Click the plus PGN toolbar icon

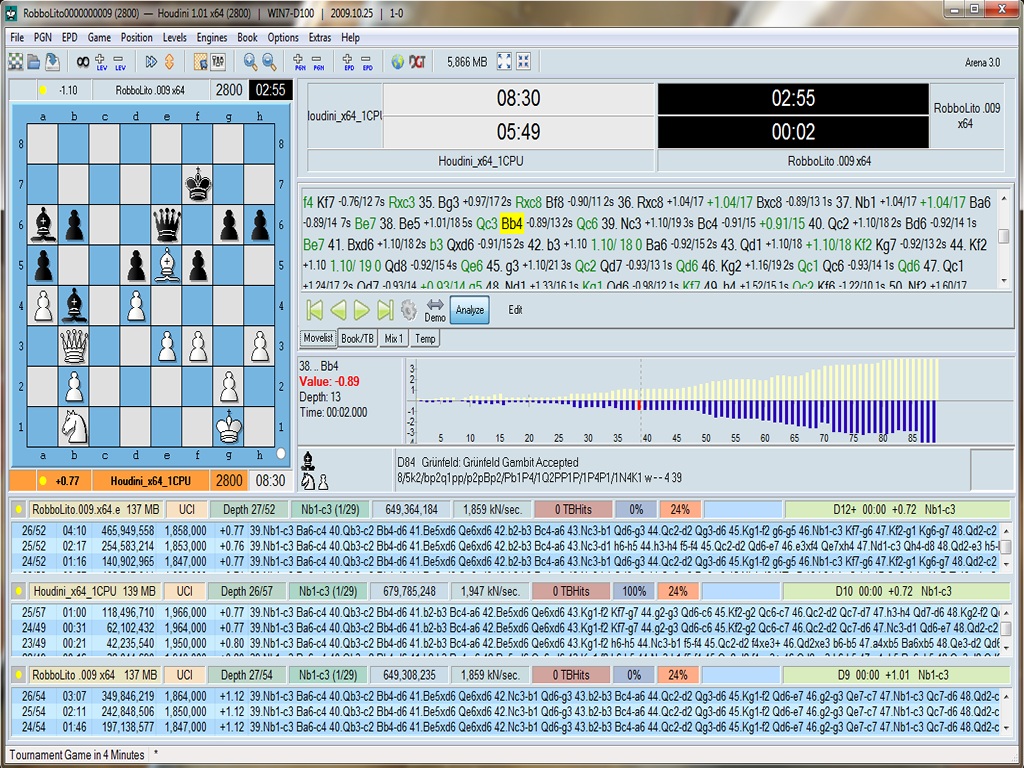click(x=300, y=61)
